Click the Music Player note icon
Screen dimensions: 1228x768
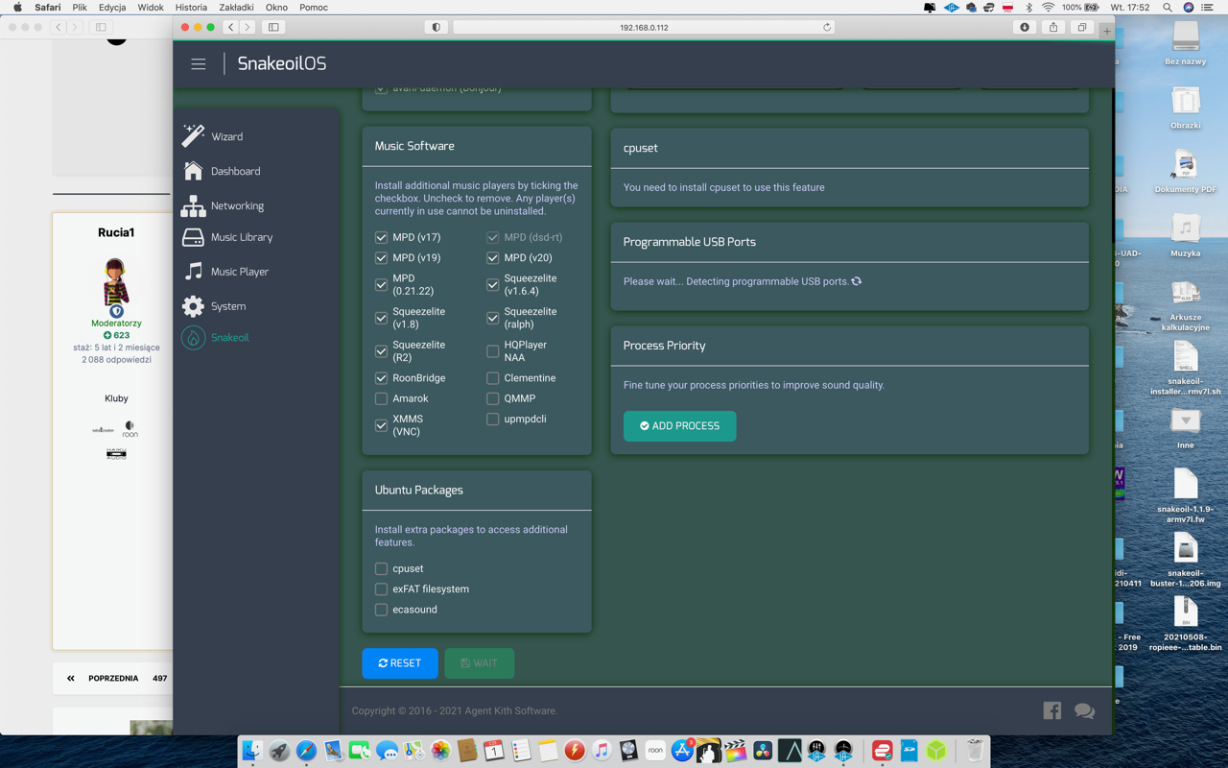[x=193, y=271]
